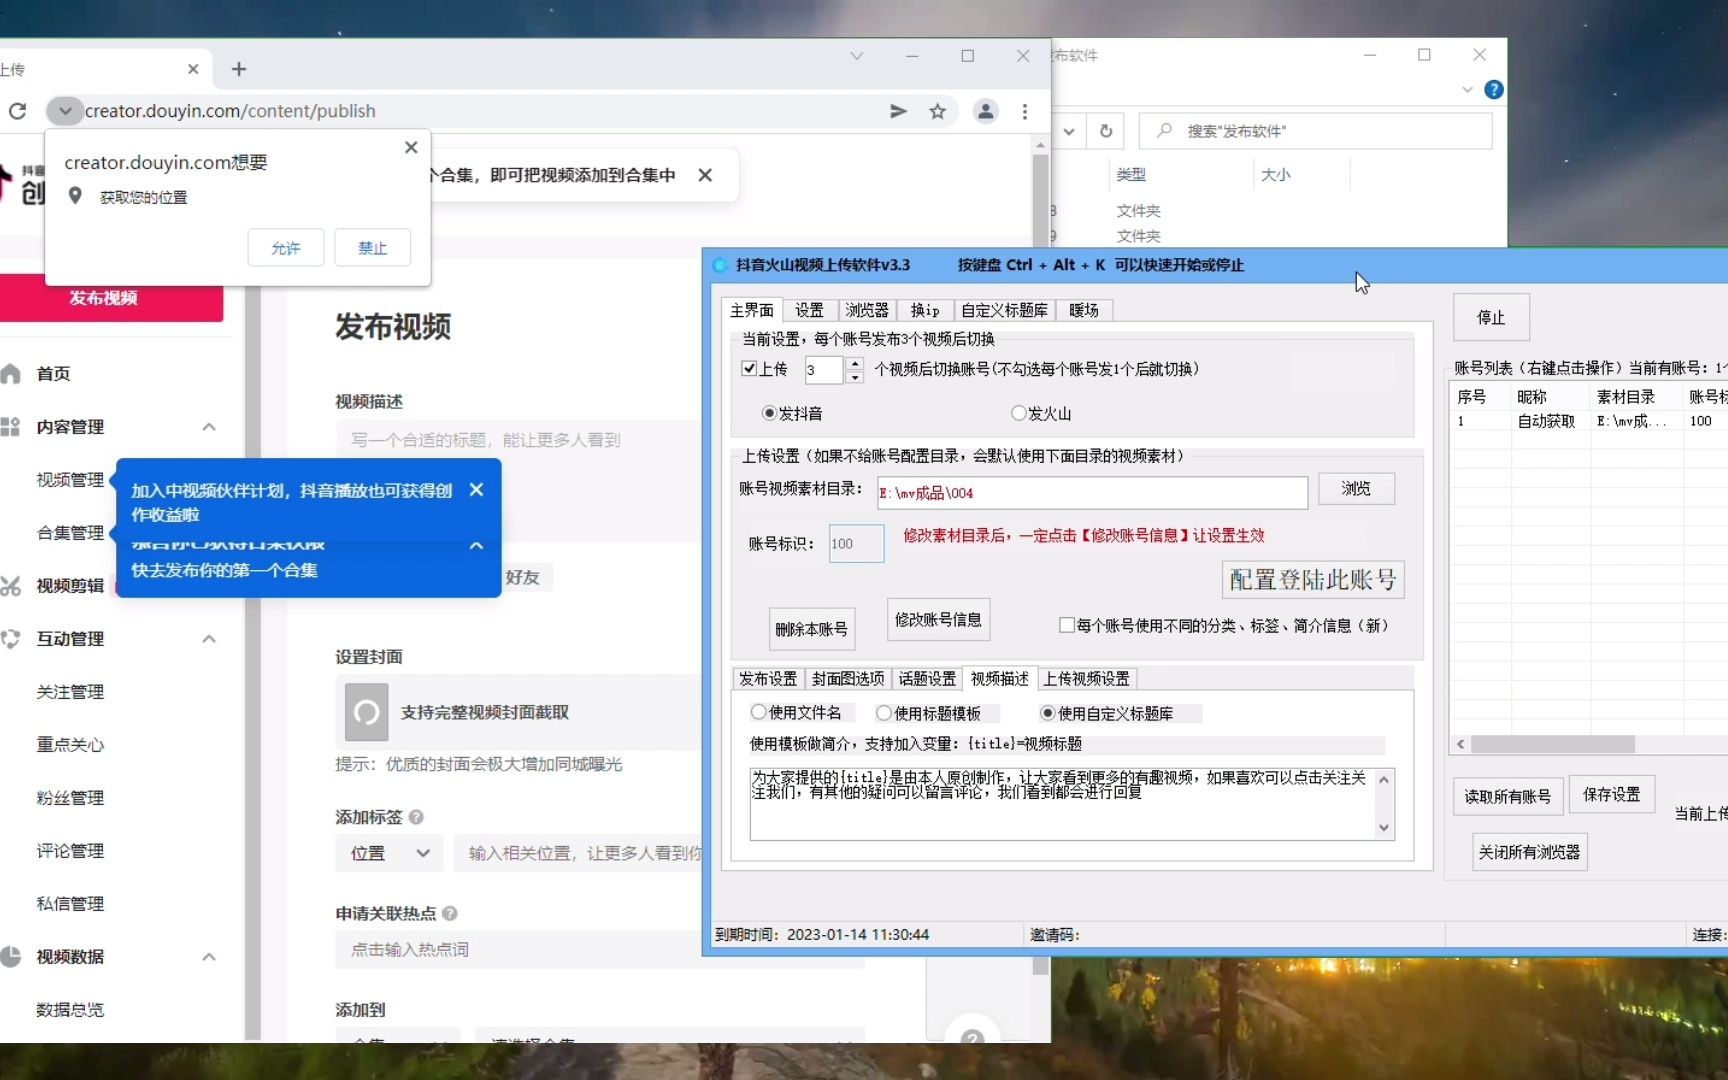Viewport: 1728px width, 1080px height.
Task: Click 修改账号信息 button
Action: 938,619
